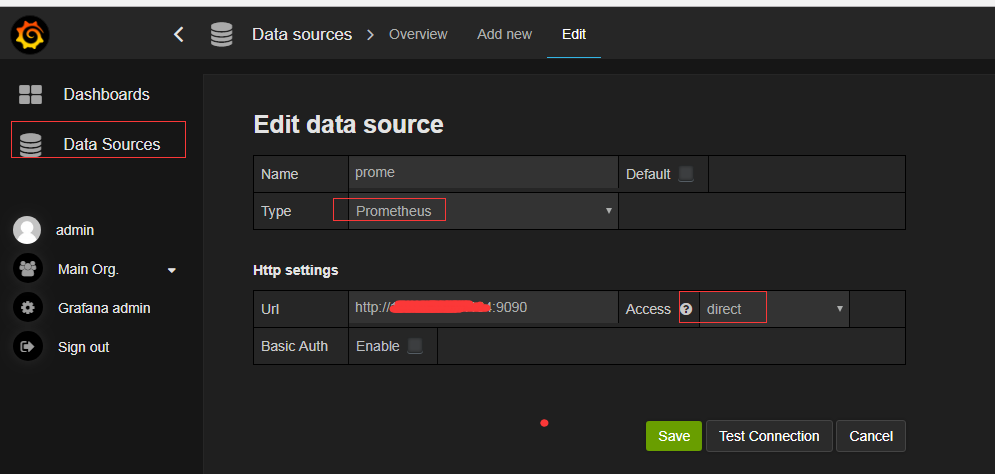This screenshot has width=995, height=474.
Task: Click the Name field containing prome
Action: point(483,173)
